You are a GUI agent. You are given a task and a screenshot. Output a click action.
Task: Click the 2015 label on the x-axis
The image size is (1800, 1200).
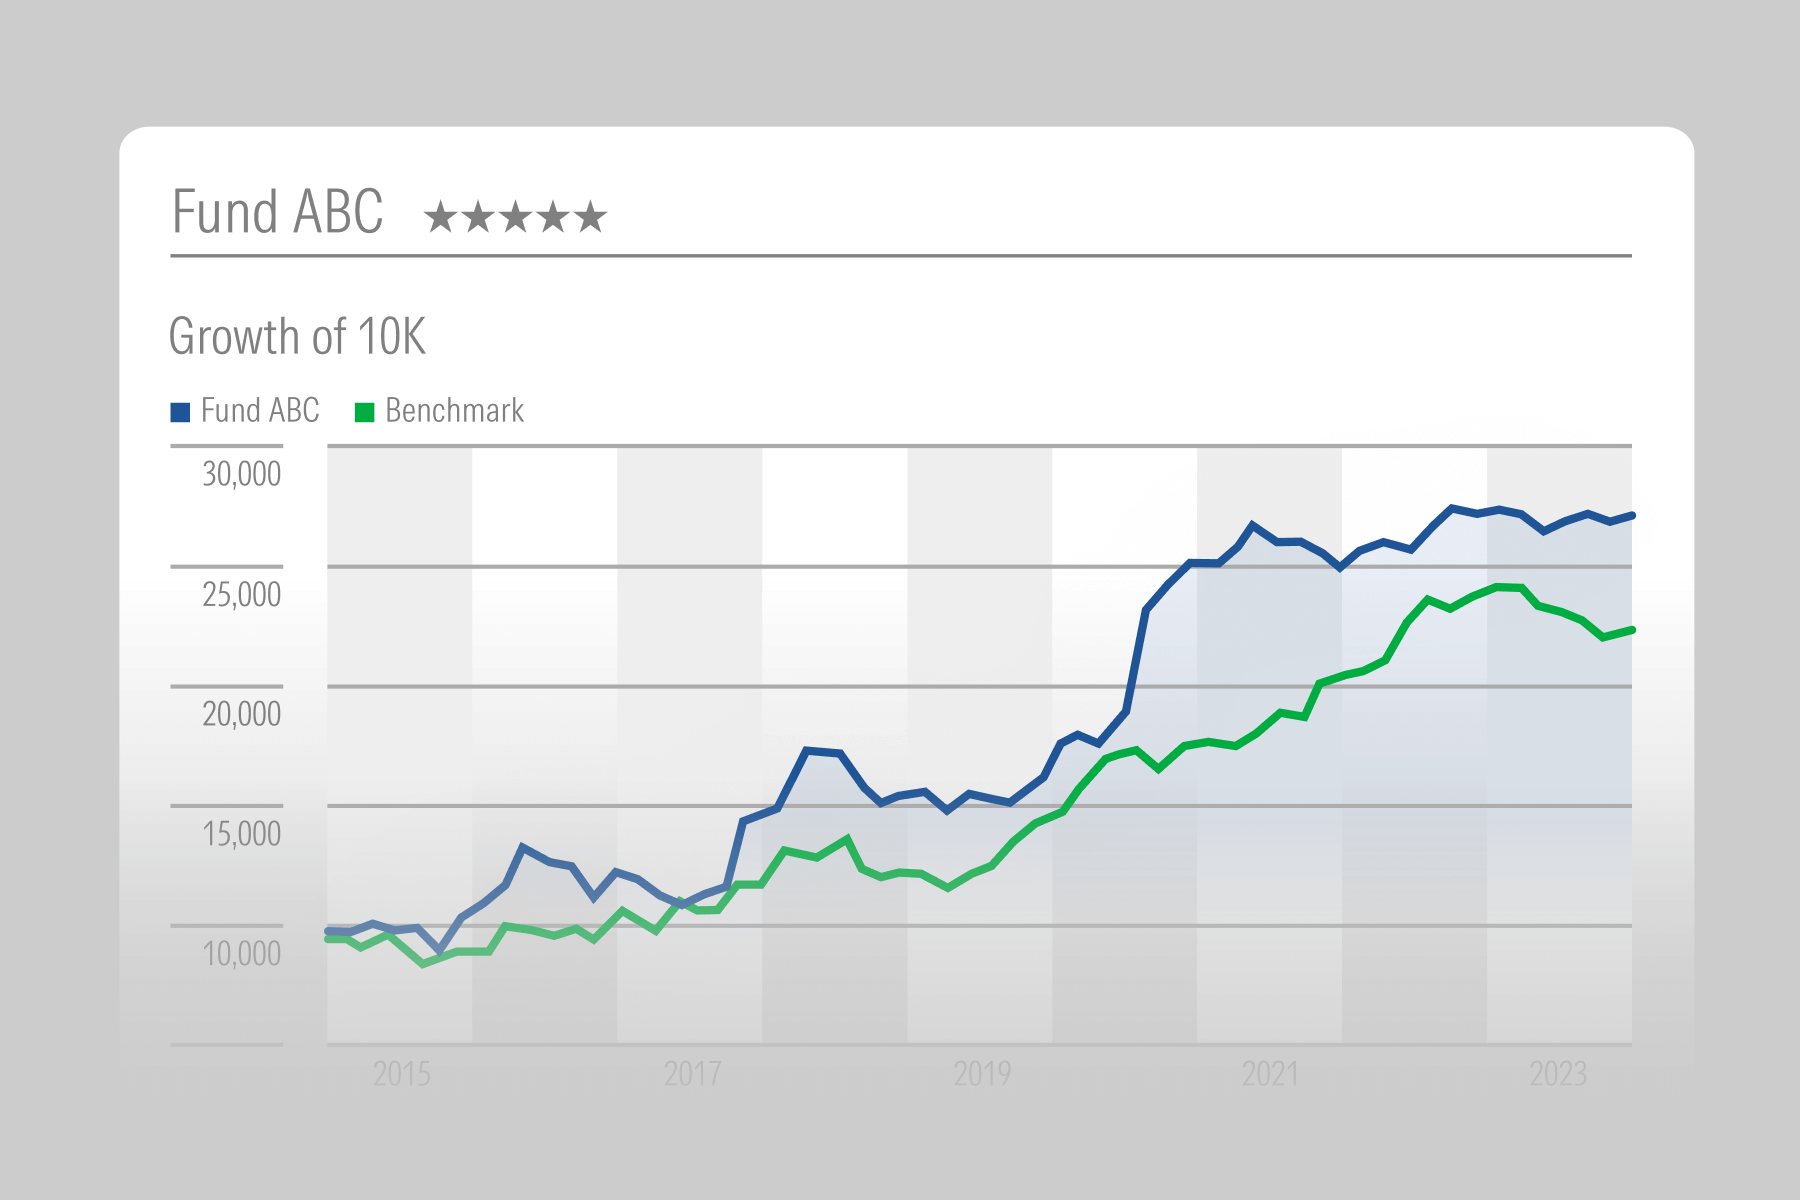pyautogui.click(x=402, y=1074)
